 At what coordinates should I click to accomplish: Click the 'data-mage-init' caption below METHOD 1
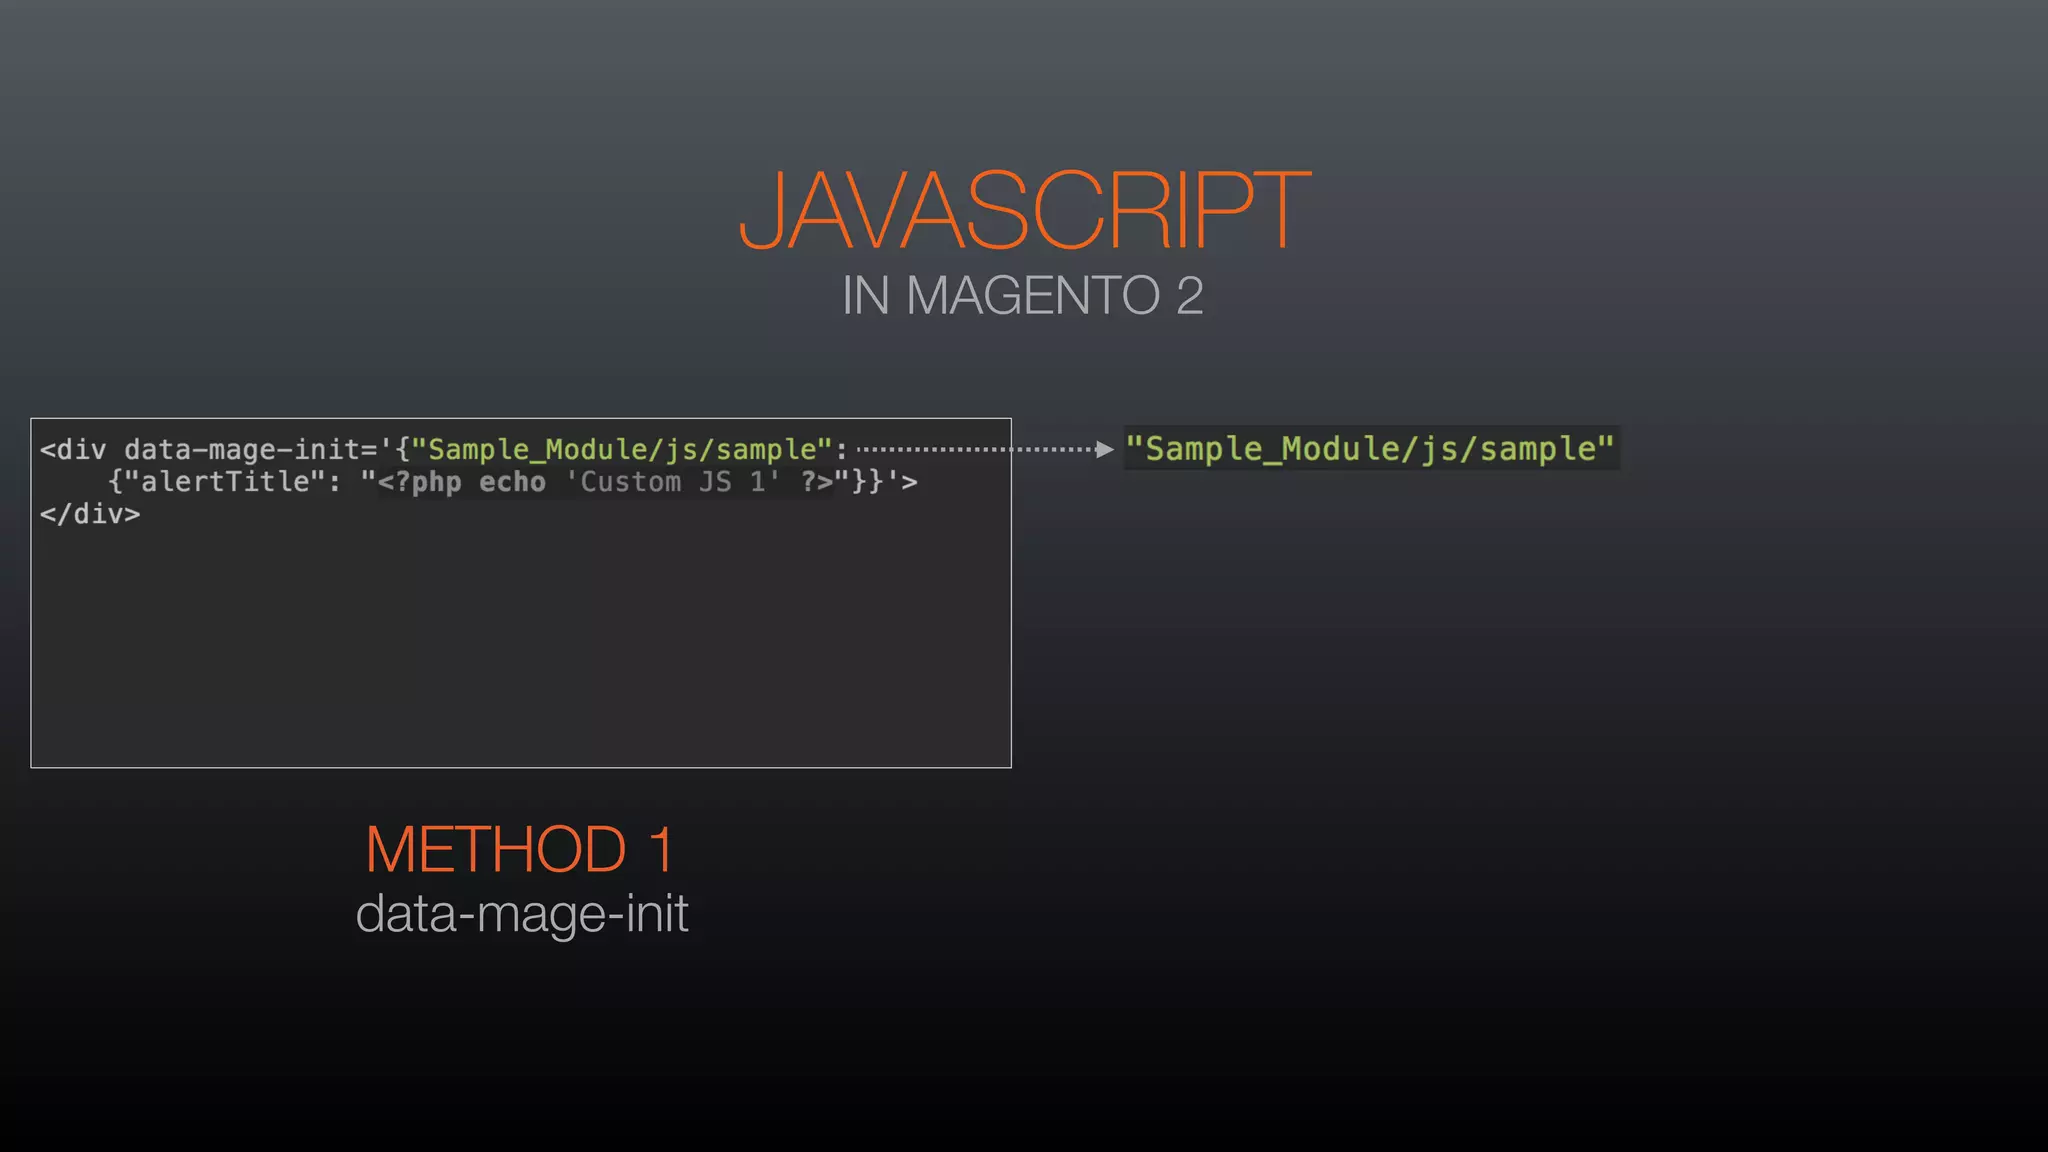click(x=522, y=914)
